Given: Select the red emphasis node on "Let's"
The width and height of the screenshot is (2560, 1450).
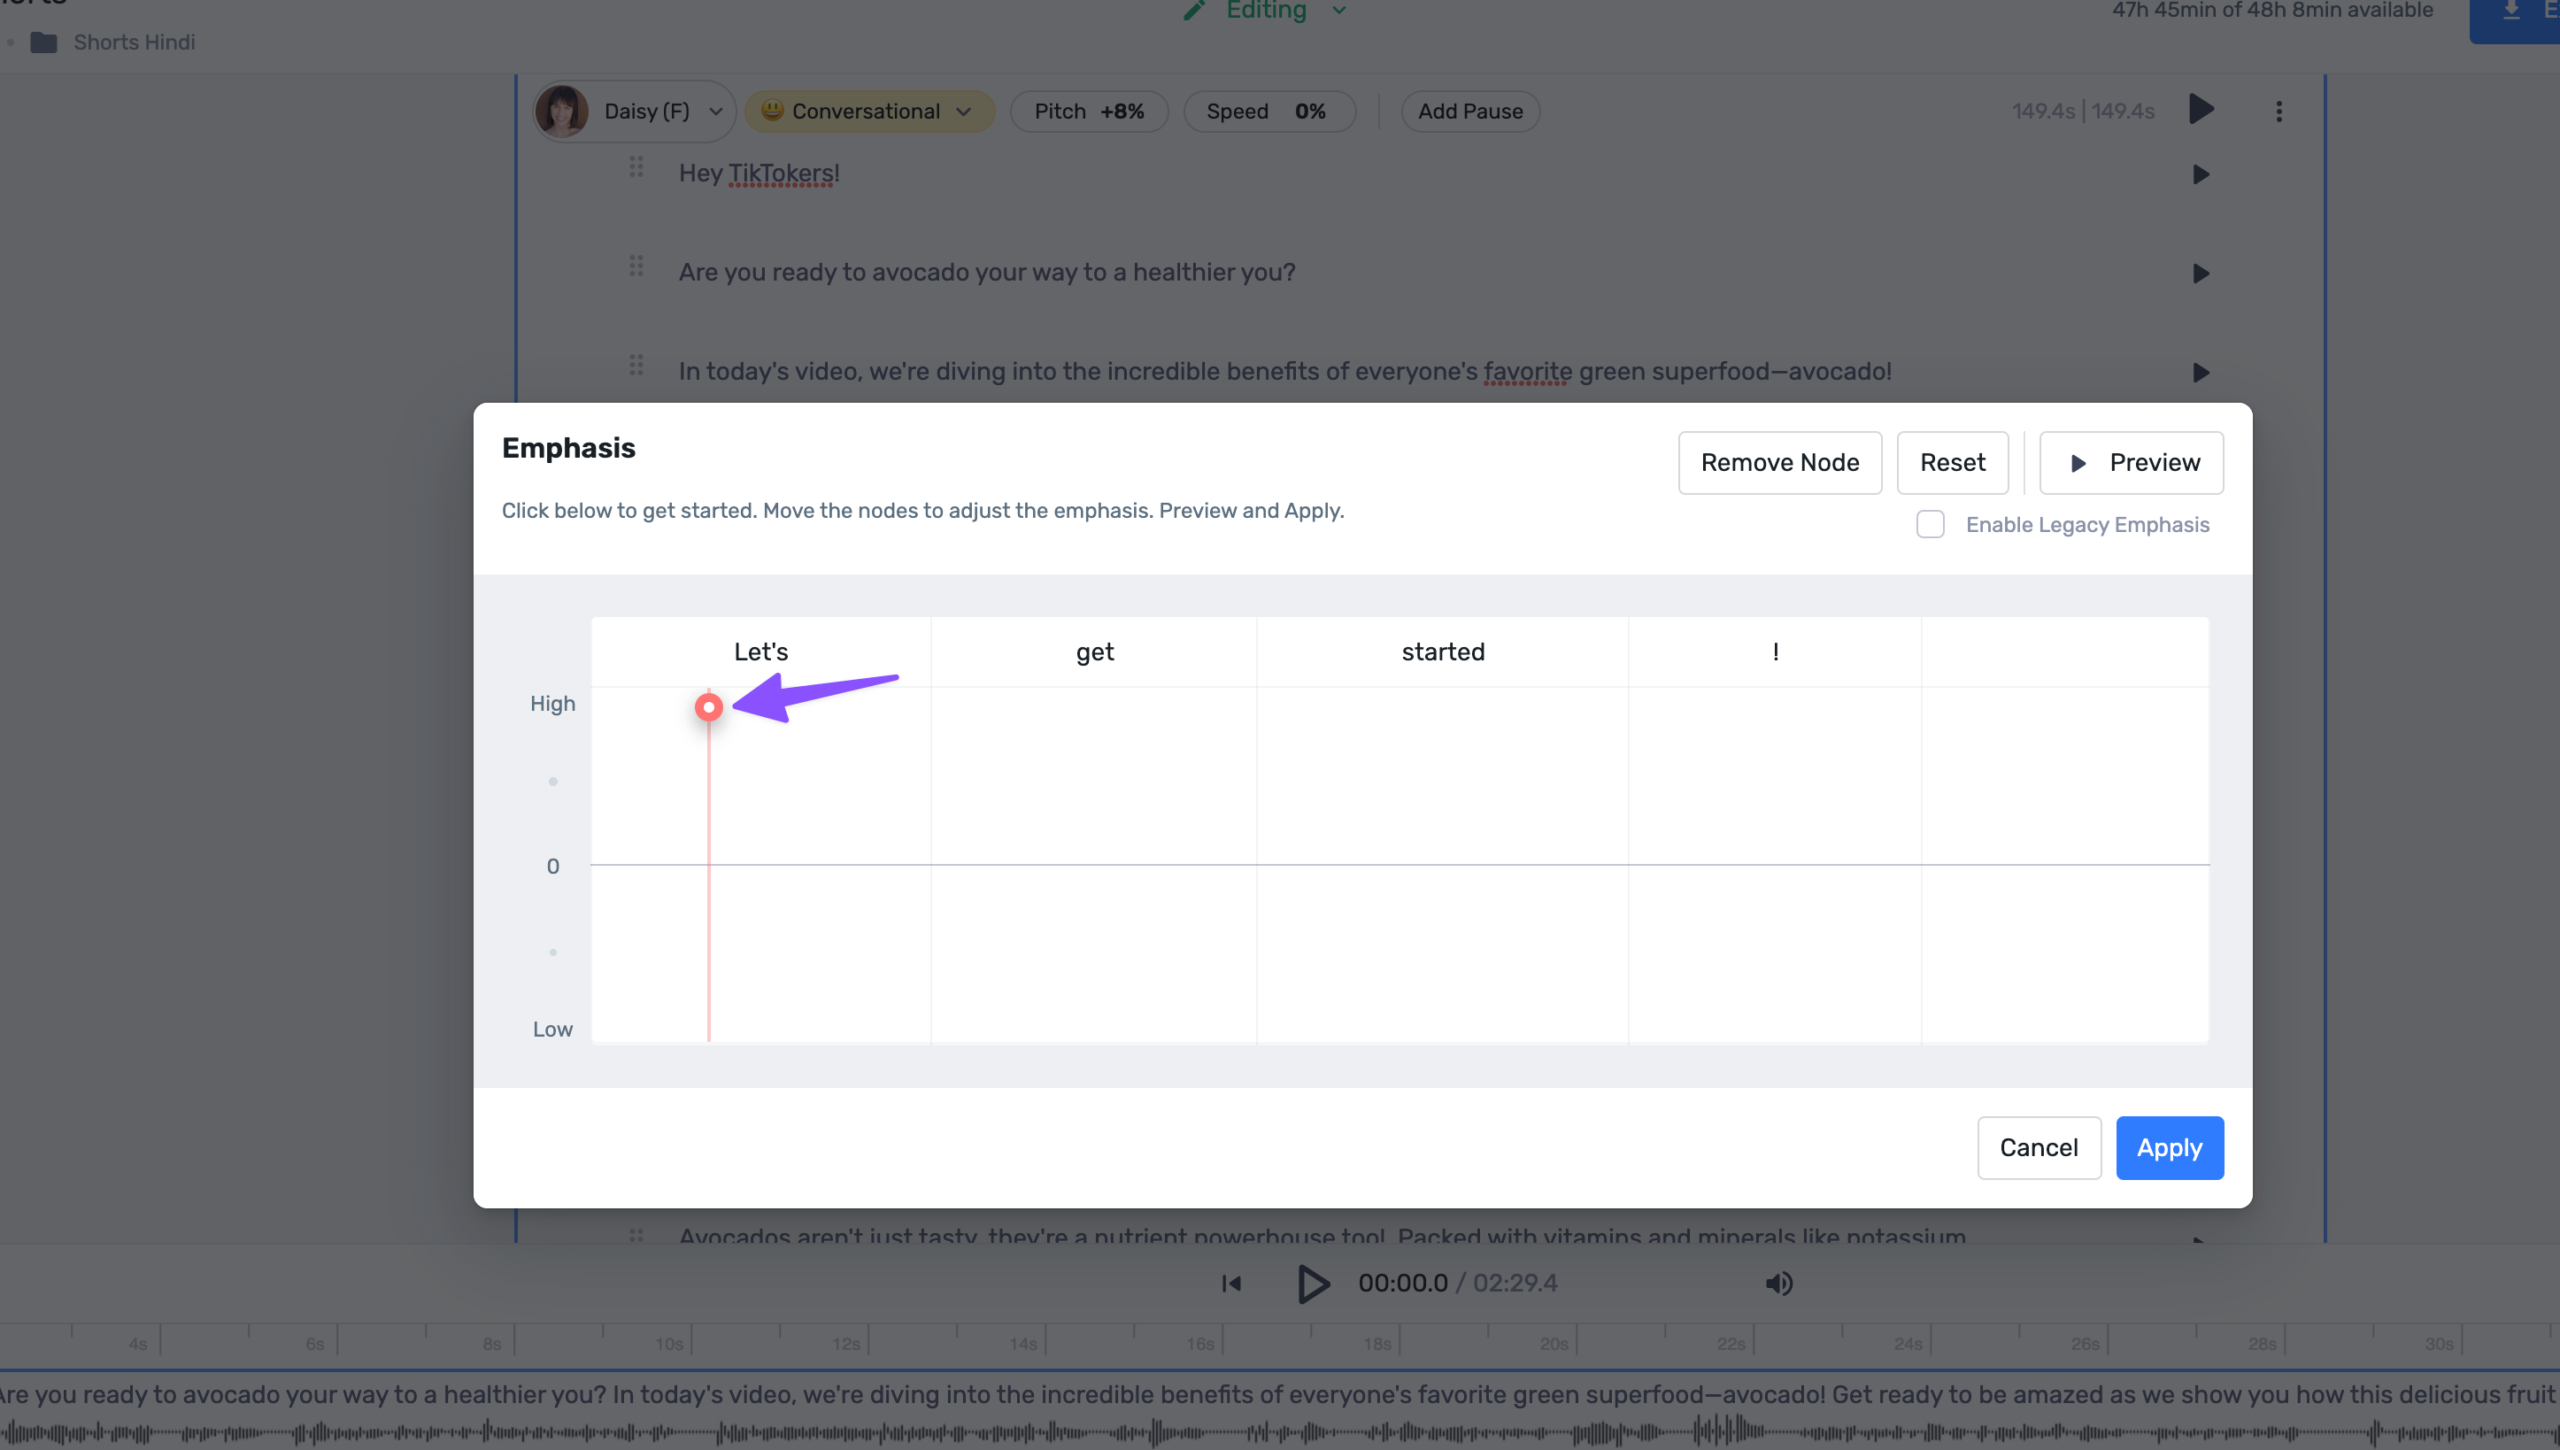Looking at the screenshot, I should pyautogui.click(x=708, y=707).
